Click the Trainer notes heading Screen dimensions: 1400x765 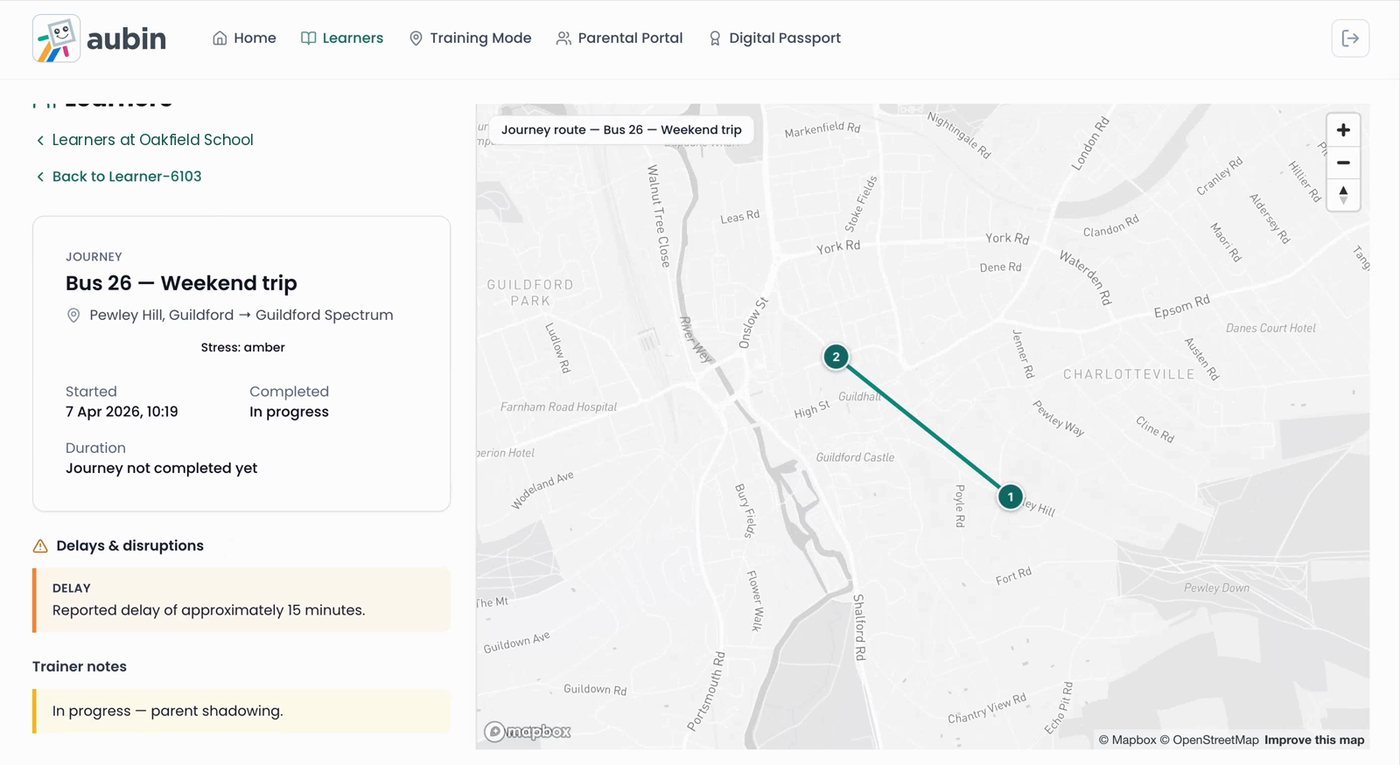[79, 667]
